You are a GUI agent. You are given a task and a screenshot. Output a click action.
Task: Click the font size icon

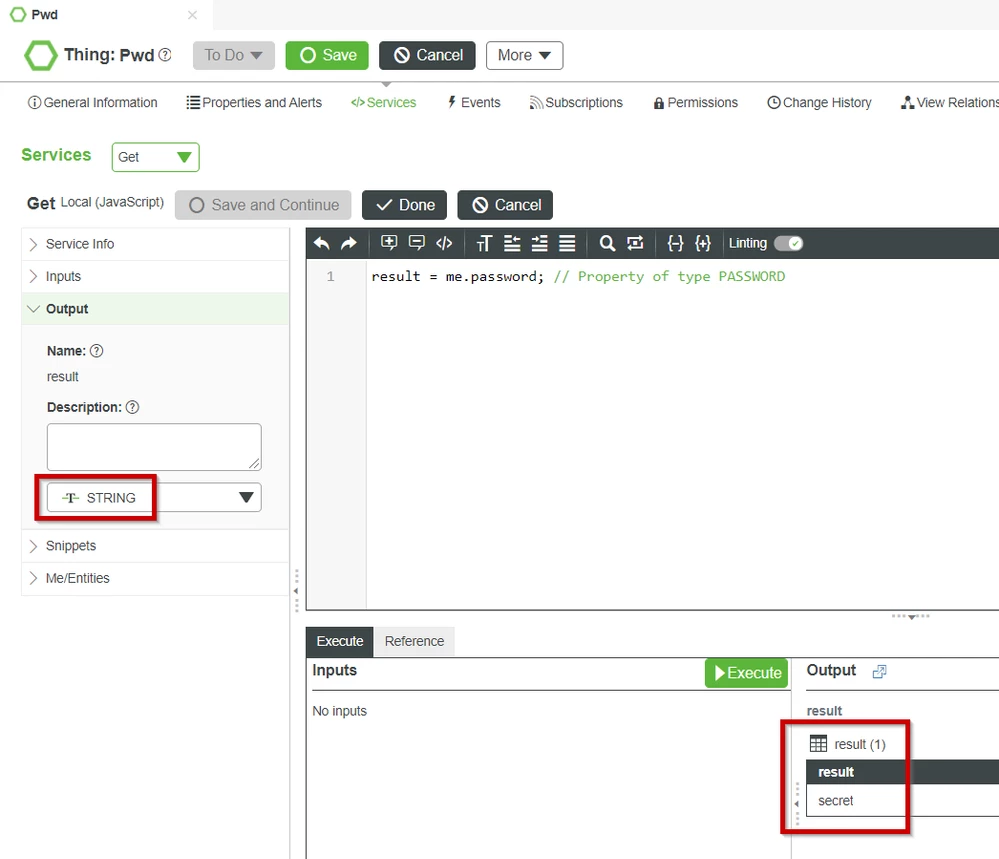pyautogui.click(x=484, y=243)
